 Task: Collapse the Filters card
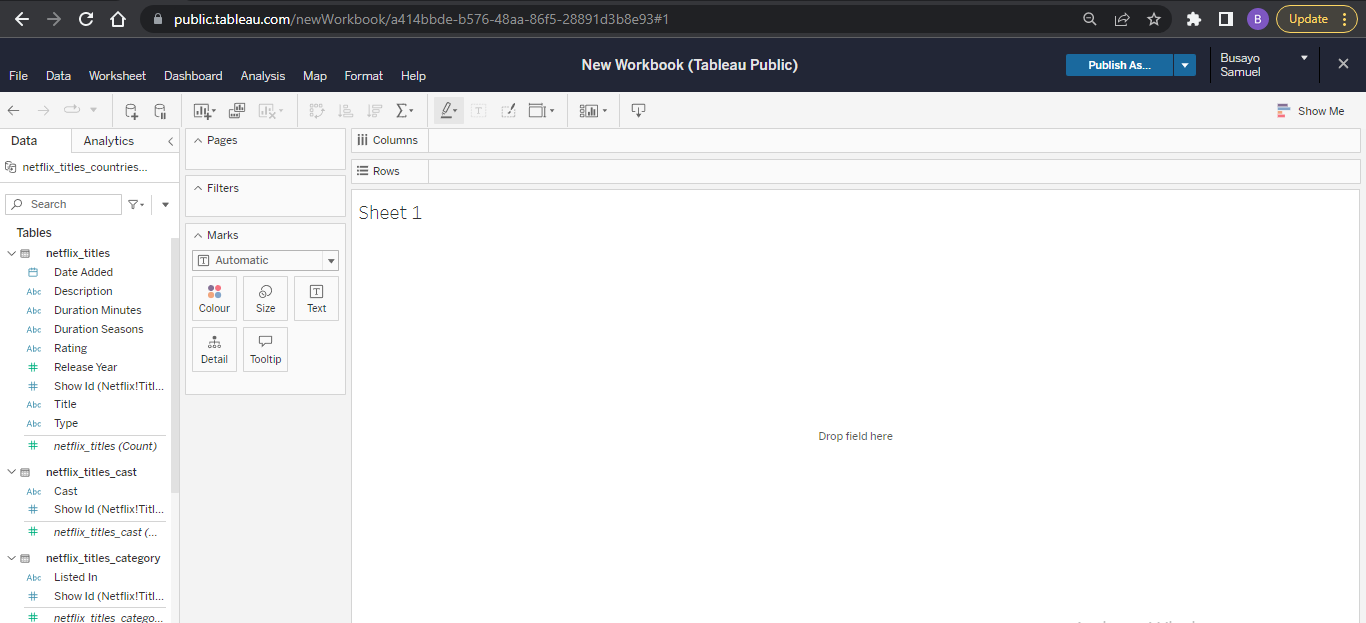click(x=197, y=188)
